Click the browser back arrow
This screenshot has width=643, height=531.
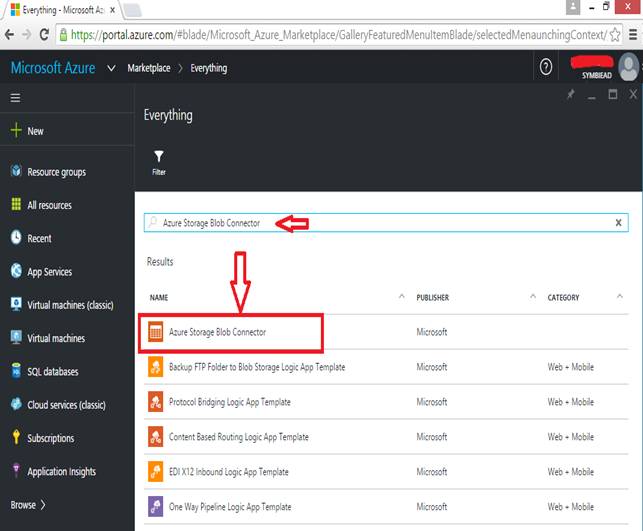tap(9, 34)
